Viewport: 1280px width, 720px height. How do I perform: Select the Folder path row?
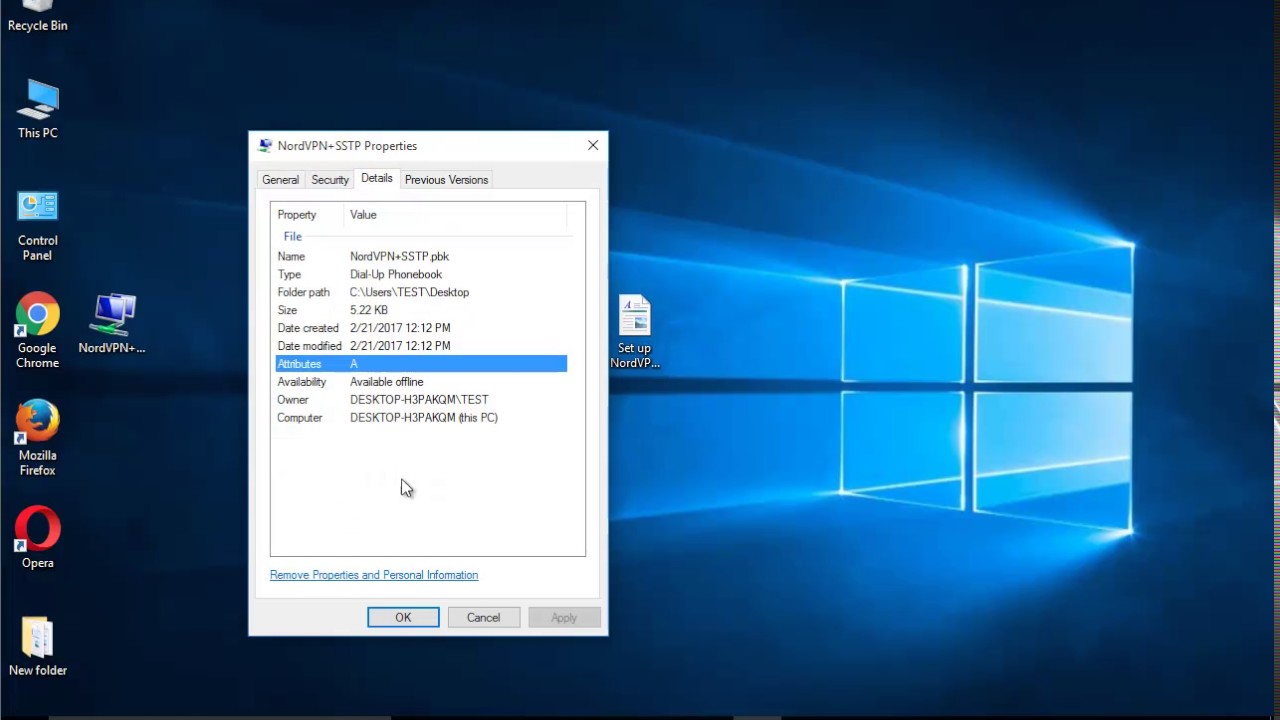point(421,292)
